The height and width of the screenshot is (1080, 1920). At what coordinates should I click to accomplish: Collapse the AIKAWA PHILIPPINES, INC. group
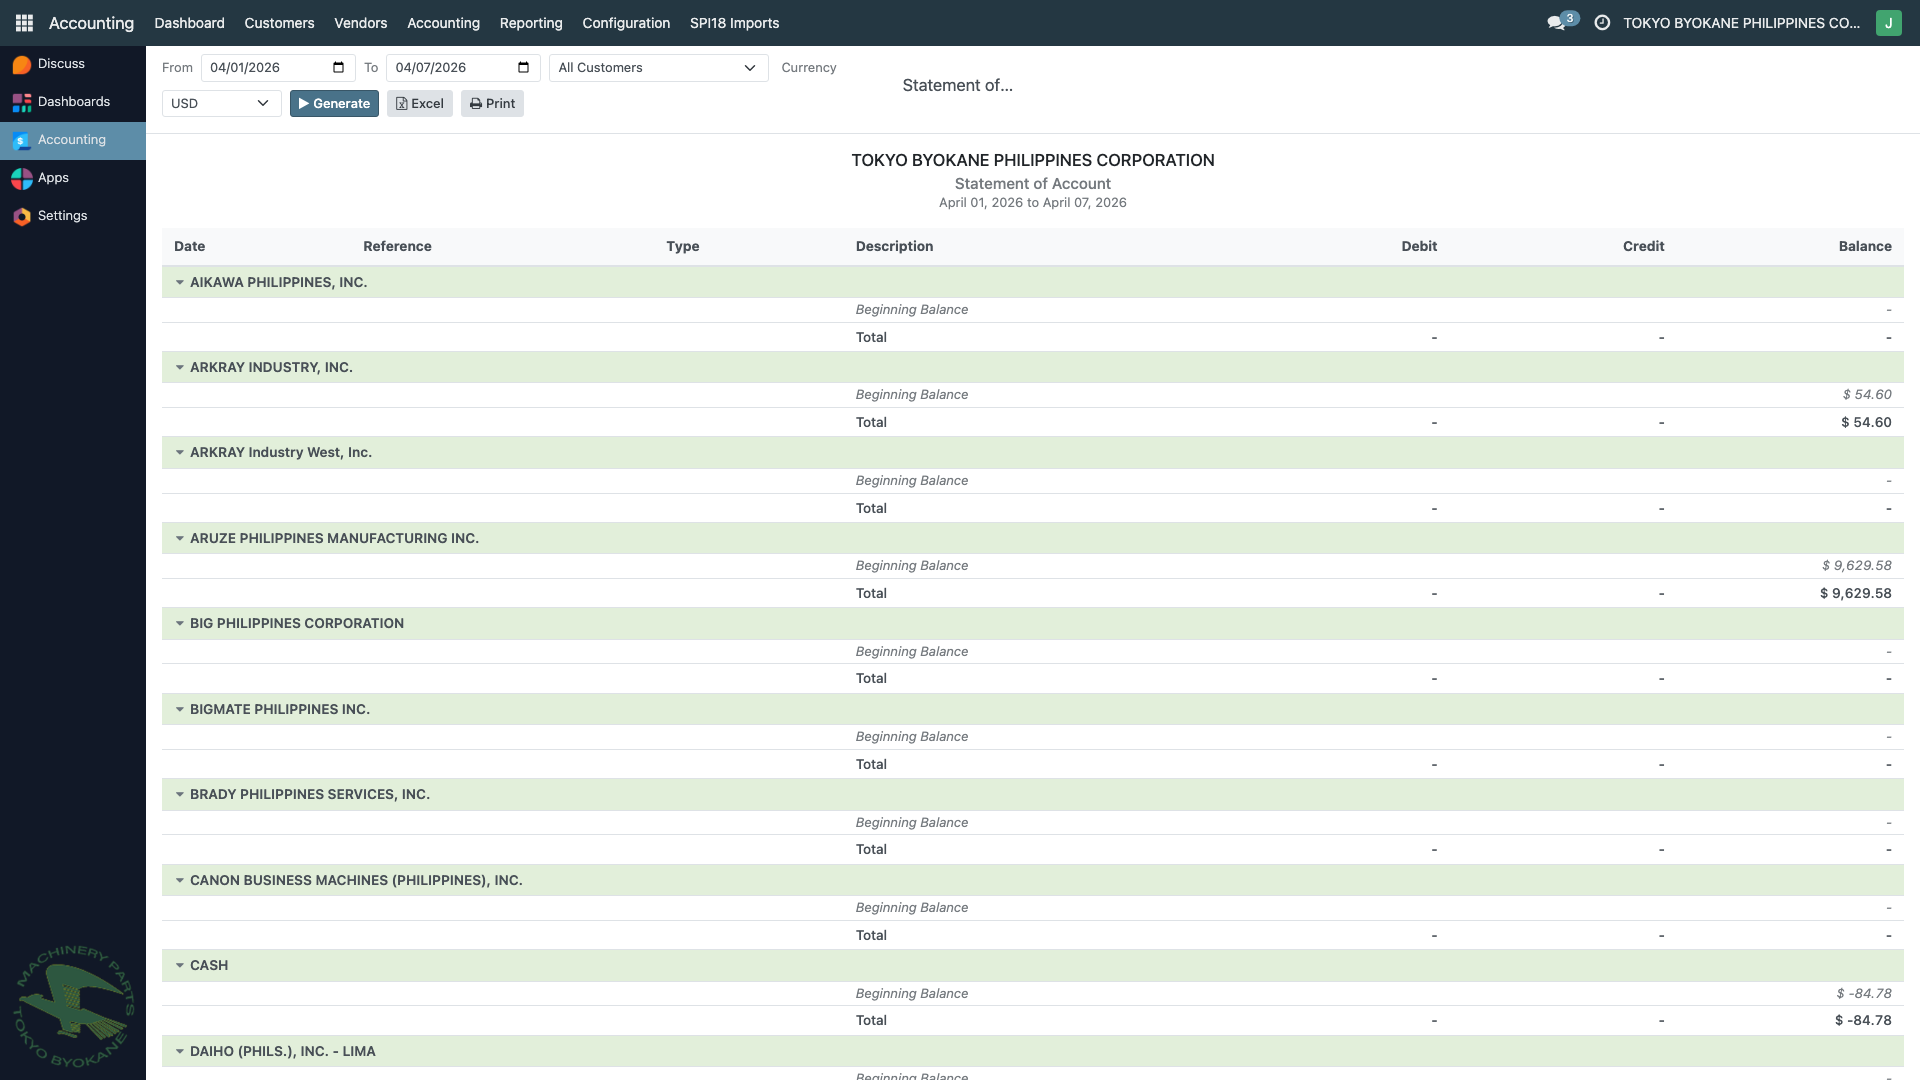[180, 283]
